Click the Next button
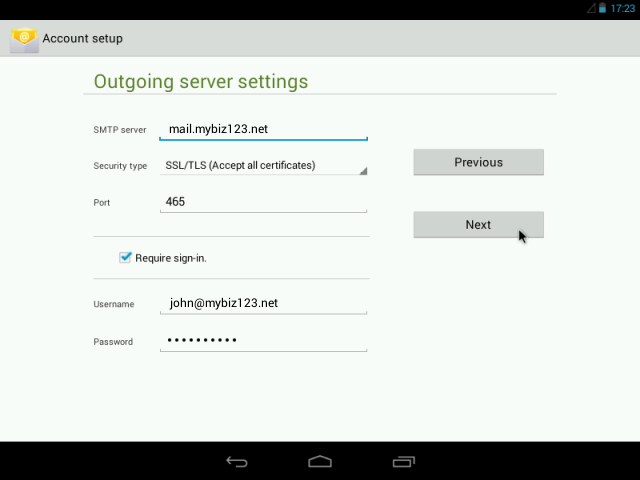 [478, 224]
